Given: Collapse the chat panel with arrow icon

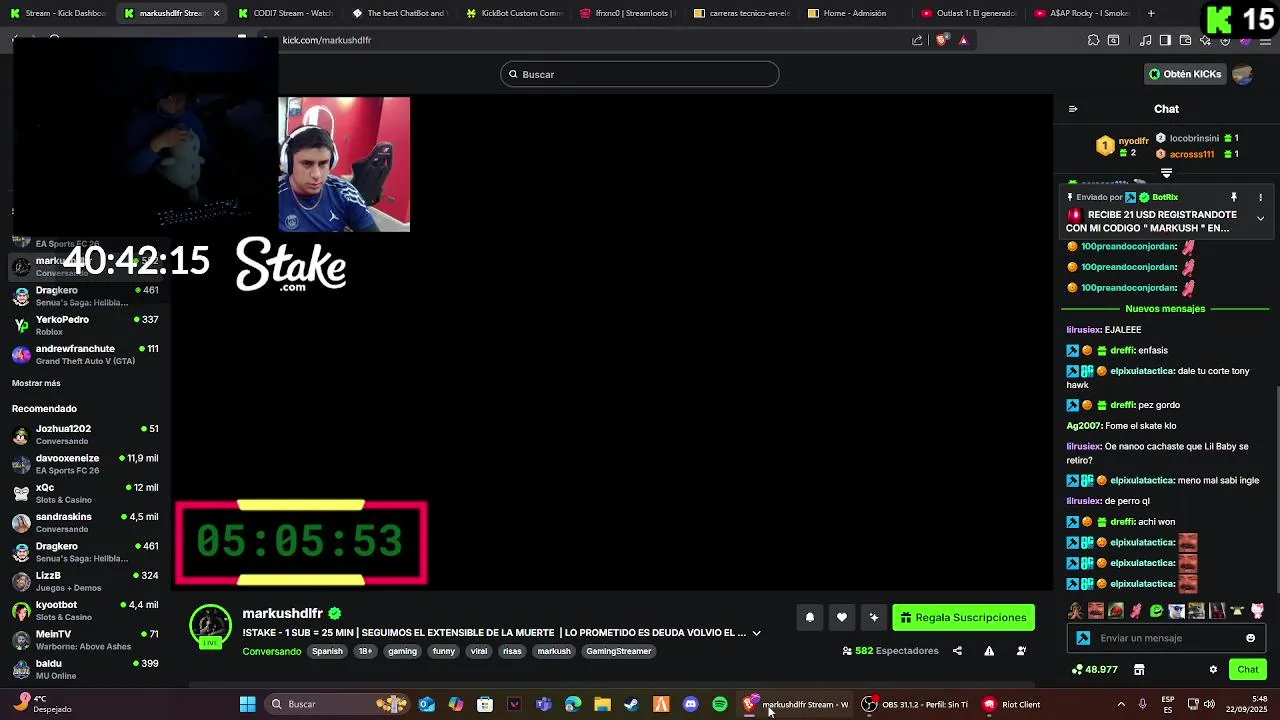Looking at the screenshot, I should tap(1073, 109).
